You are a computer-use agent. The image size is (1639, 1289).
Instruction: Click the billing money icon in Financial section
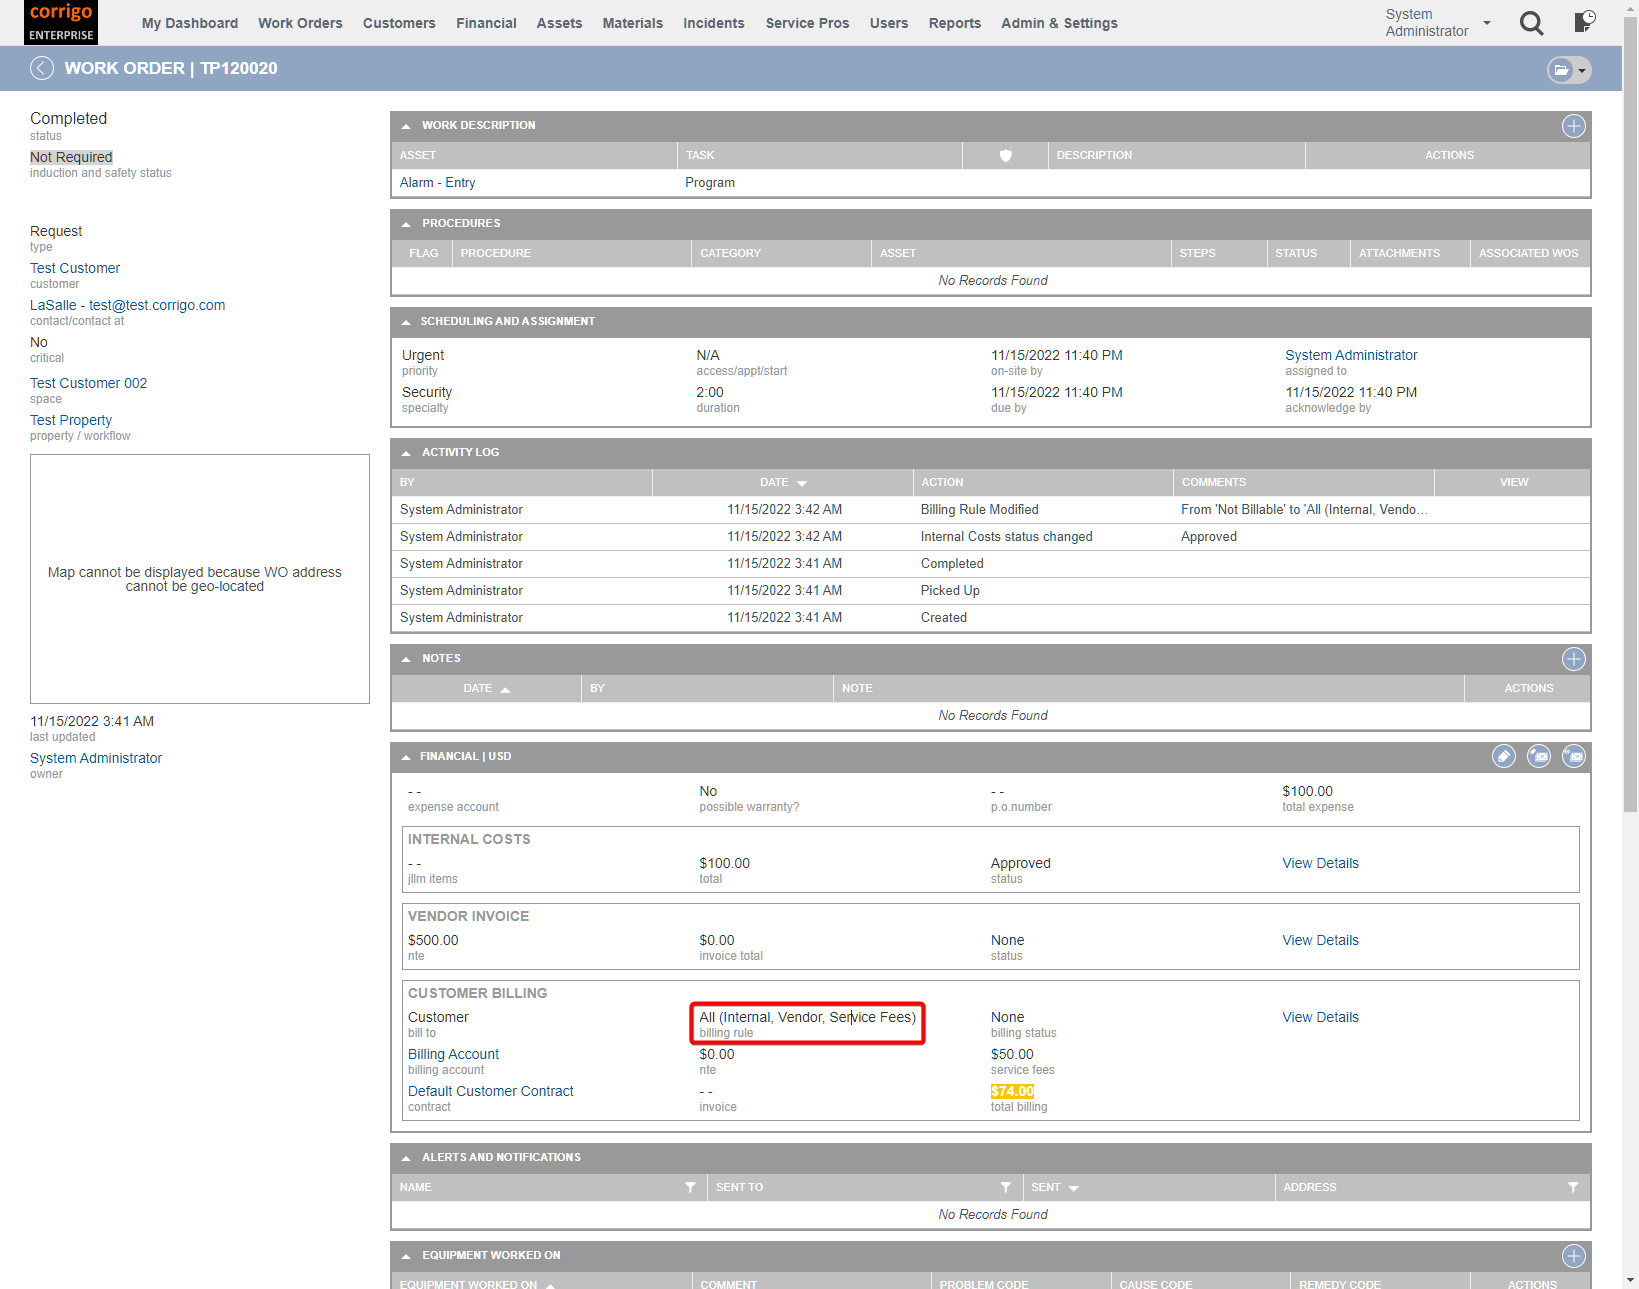(1539, 756)
